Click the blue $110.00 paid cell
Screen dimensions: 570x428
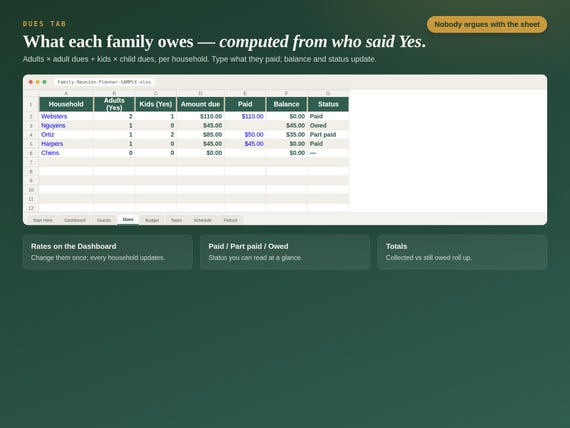[x=245, y=116]
